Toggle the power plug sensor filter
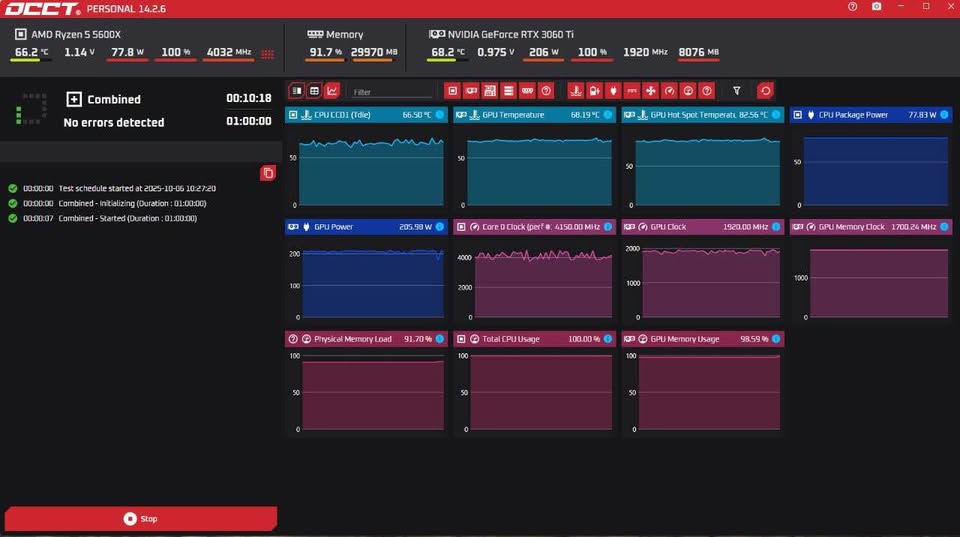The height and width of the screenshot is (537, 960). tap(613, 91)
